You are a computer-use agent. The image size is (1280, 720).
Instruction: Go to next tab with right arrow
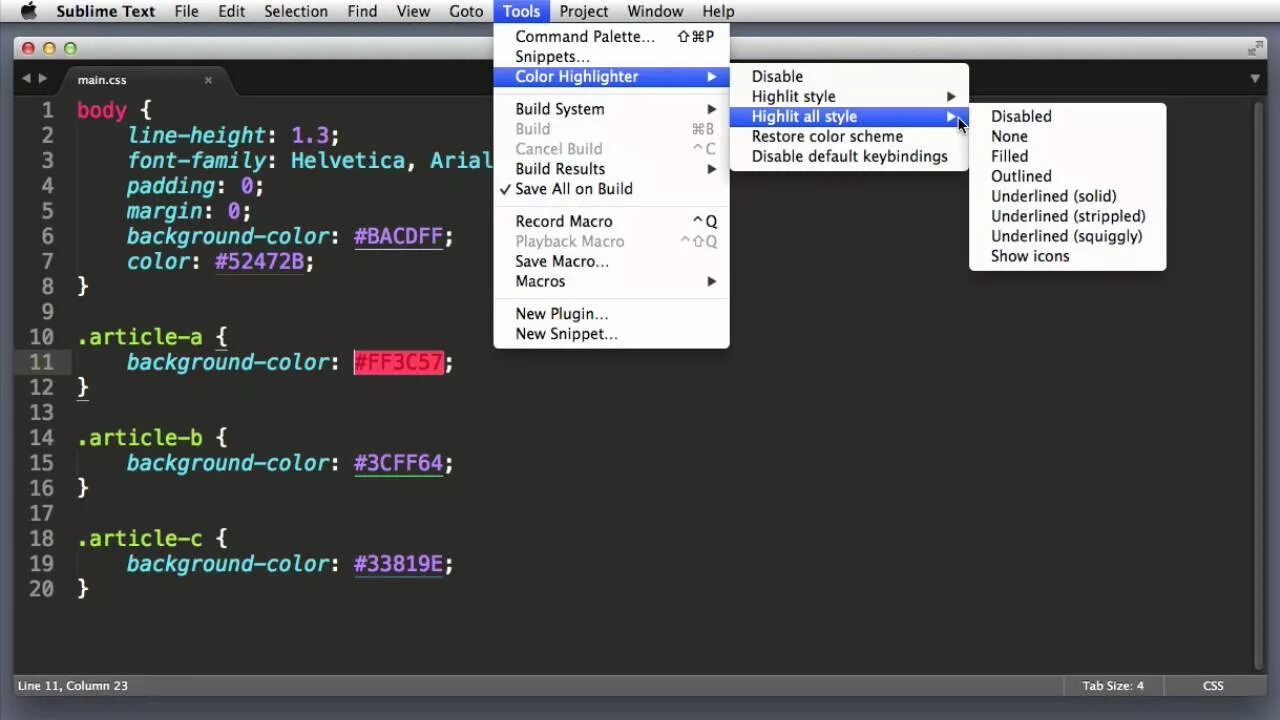(42, 78)
